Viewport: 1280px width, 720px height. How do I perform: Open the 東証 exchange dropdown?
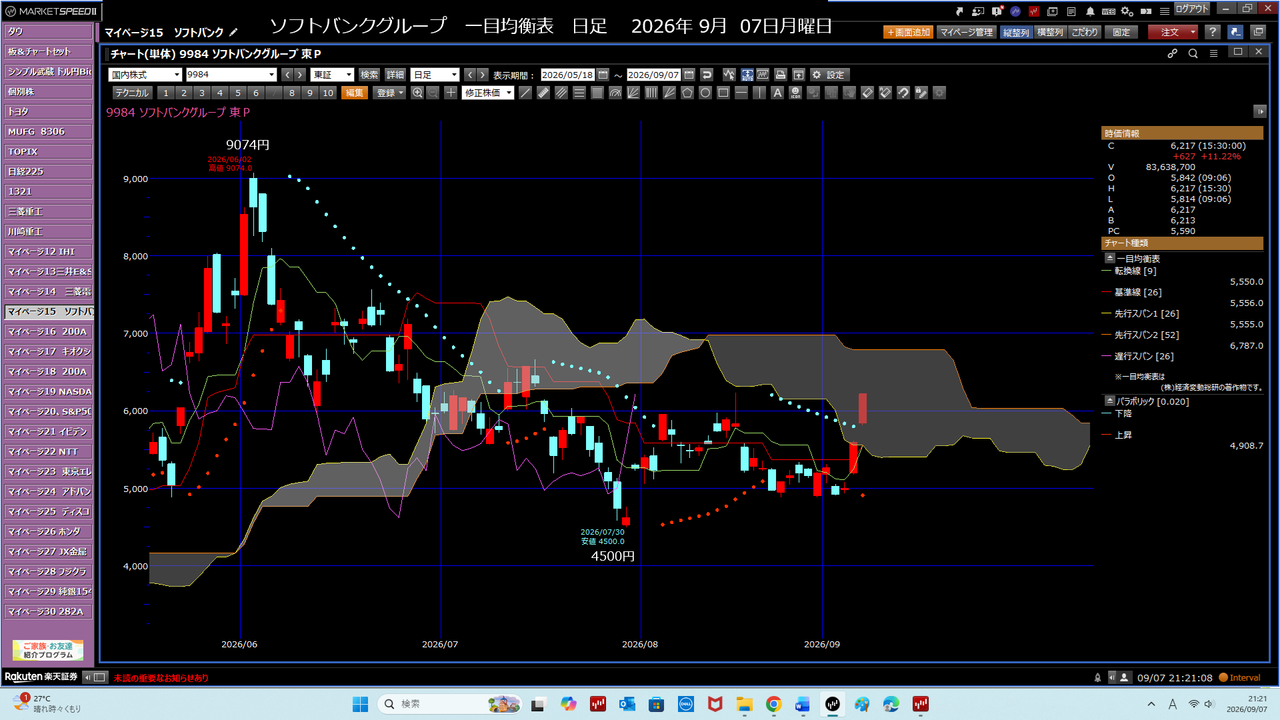pyautogui.click(x=333, y=74)
